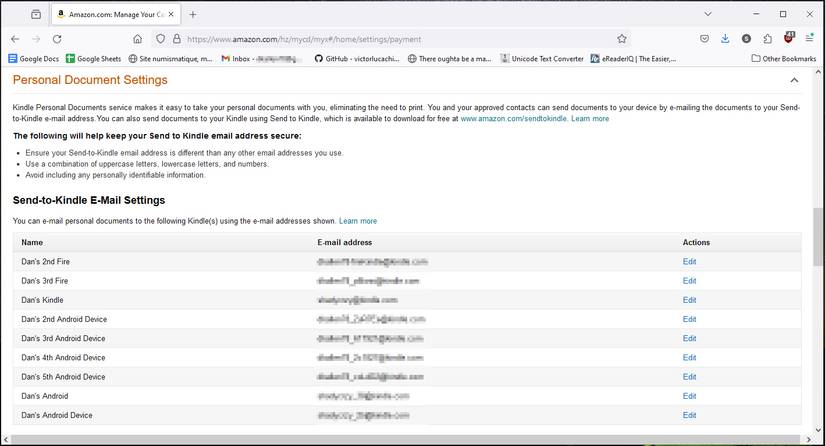The height and width of the screenshot is (446, 825).
Task: Click Edit for Dan's 2nd Fire
Action: 689,262
